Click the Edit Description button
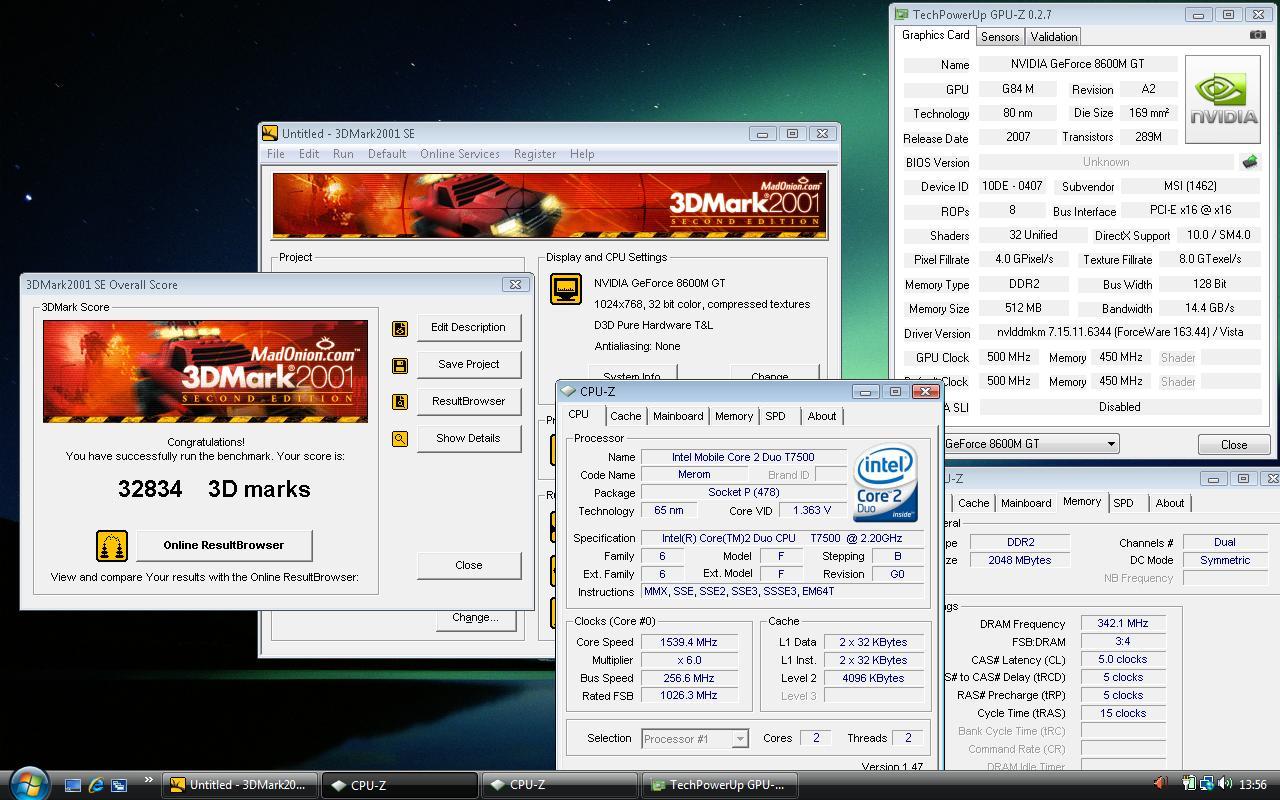This screenshot has height=800, width=1280. click(468, 328)
